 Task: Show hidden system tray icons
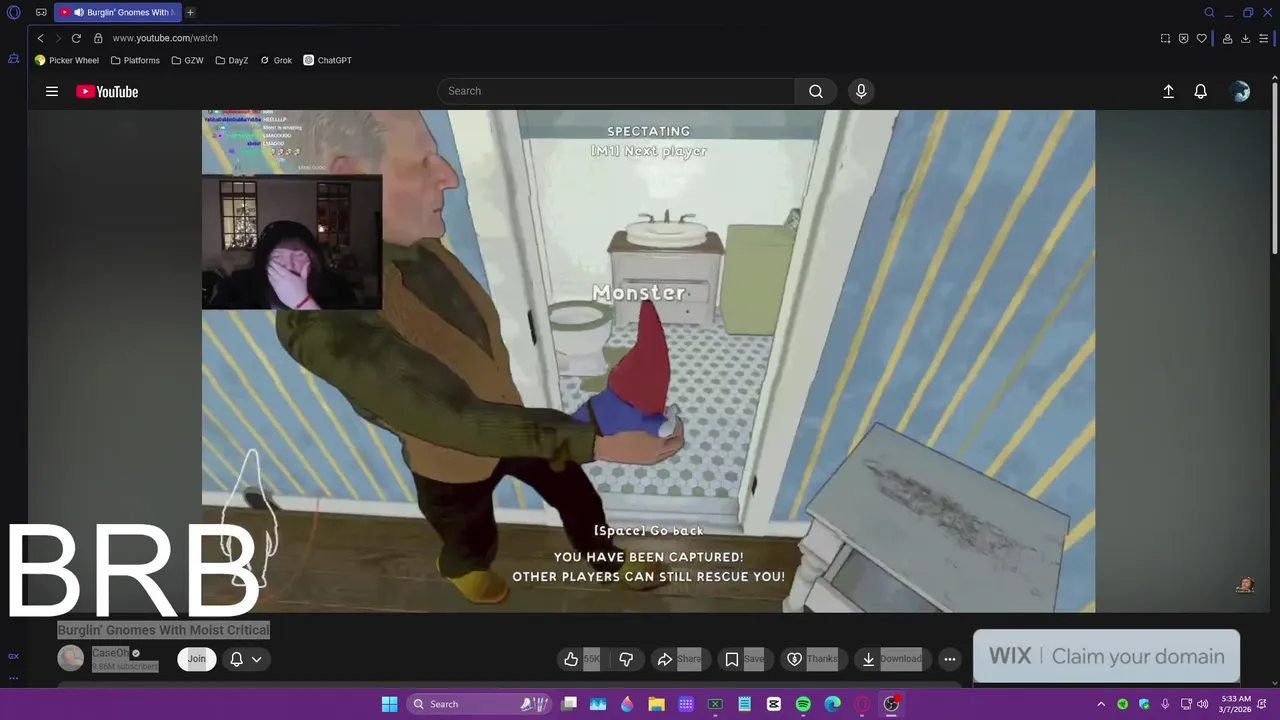pyautogui.click(x=1101, y=704)
